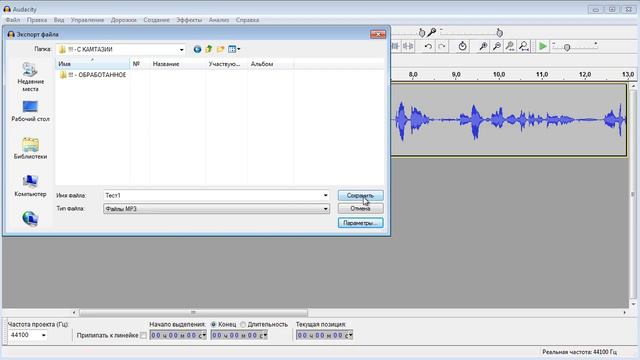Click the Параметры... button
The height and width of the screenshot is (360, 640).
360,223
